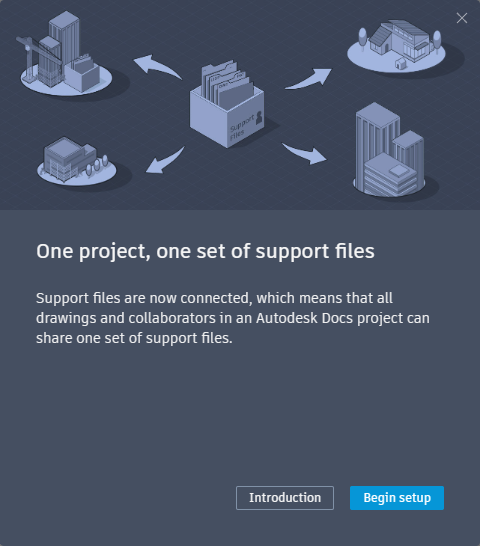Click the arrow pointing to the crane site

coord(157,66)
